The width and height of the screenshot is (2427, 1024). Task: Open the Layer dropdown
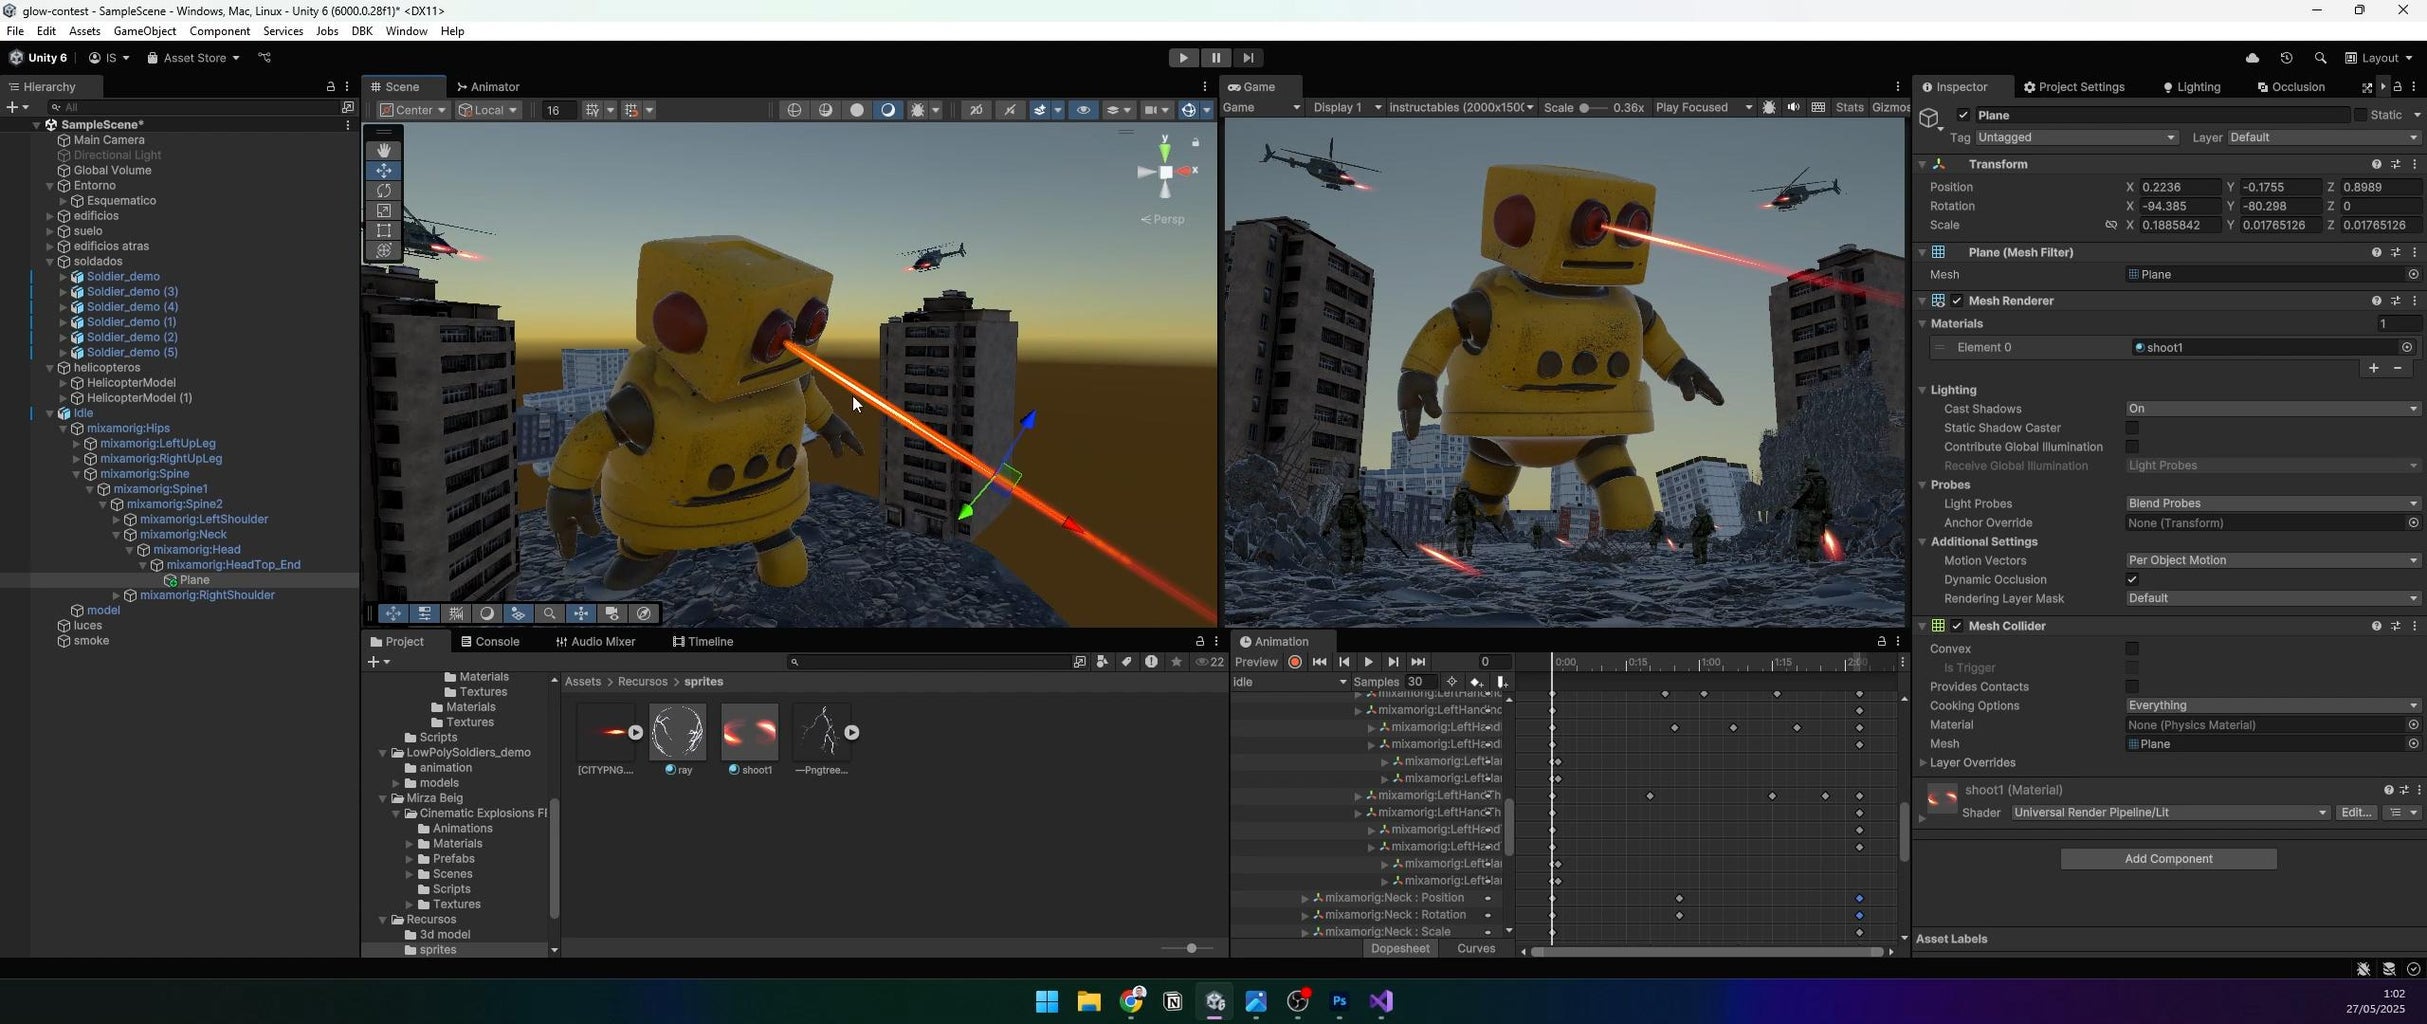click(2323, 137)
